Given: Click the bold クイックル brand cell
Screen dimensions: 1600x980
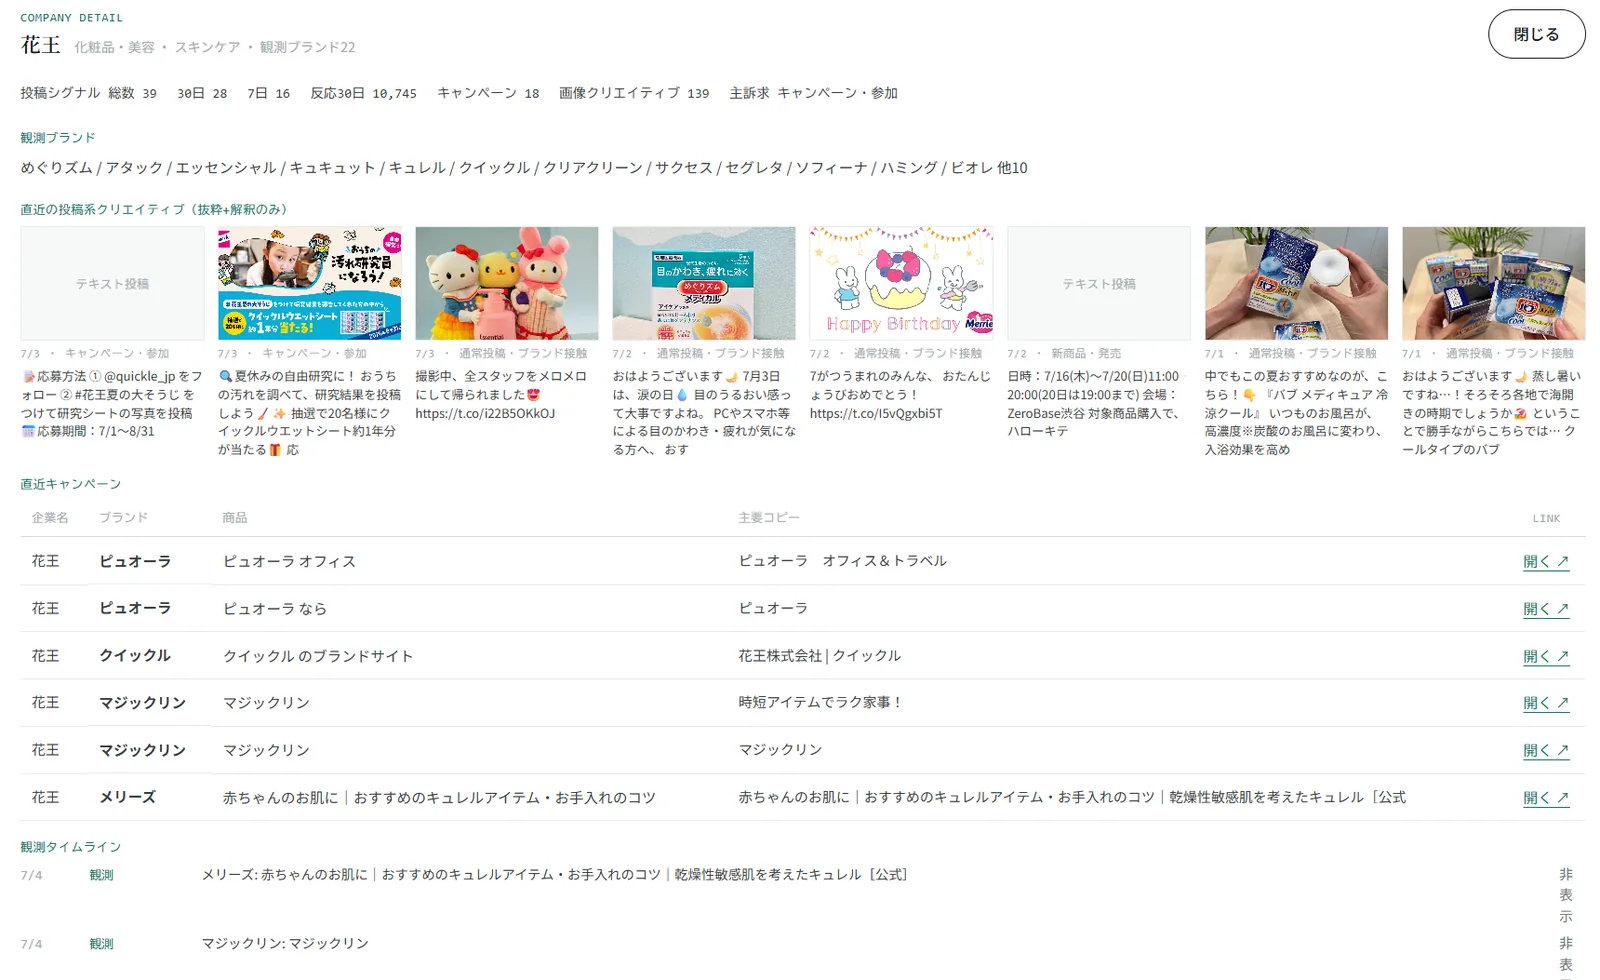Looking at the screenshot, I should pos(135,656).
